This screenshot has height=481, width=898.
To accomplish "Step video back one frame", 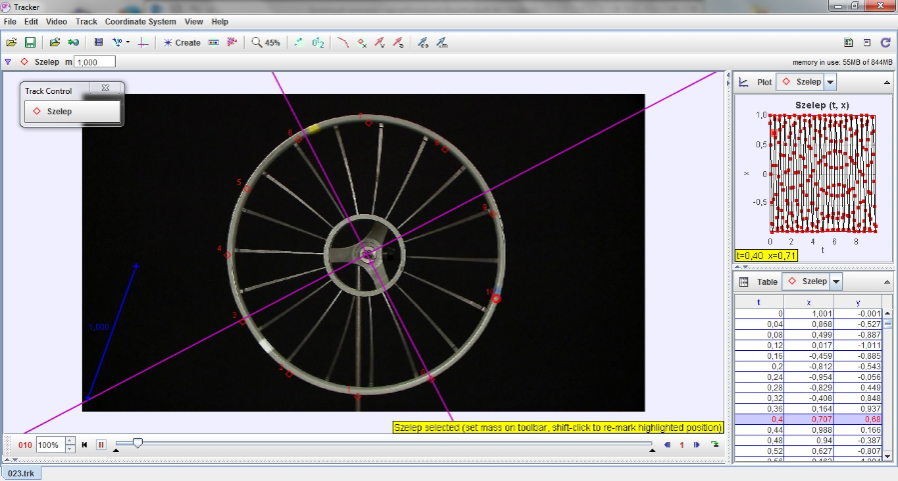I will pos(667,444).
